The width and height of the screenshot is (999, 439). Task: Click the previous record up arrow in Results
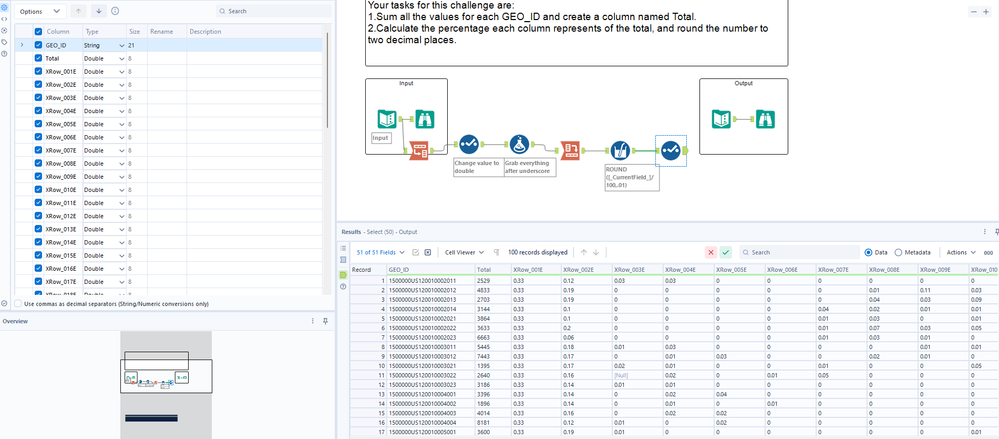[584, 252]
